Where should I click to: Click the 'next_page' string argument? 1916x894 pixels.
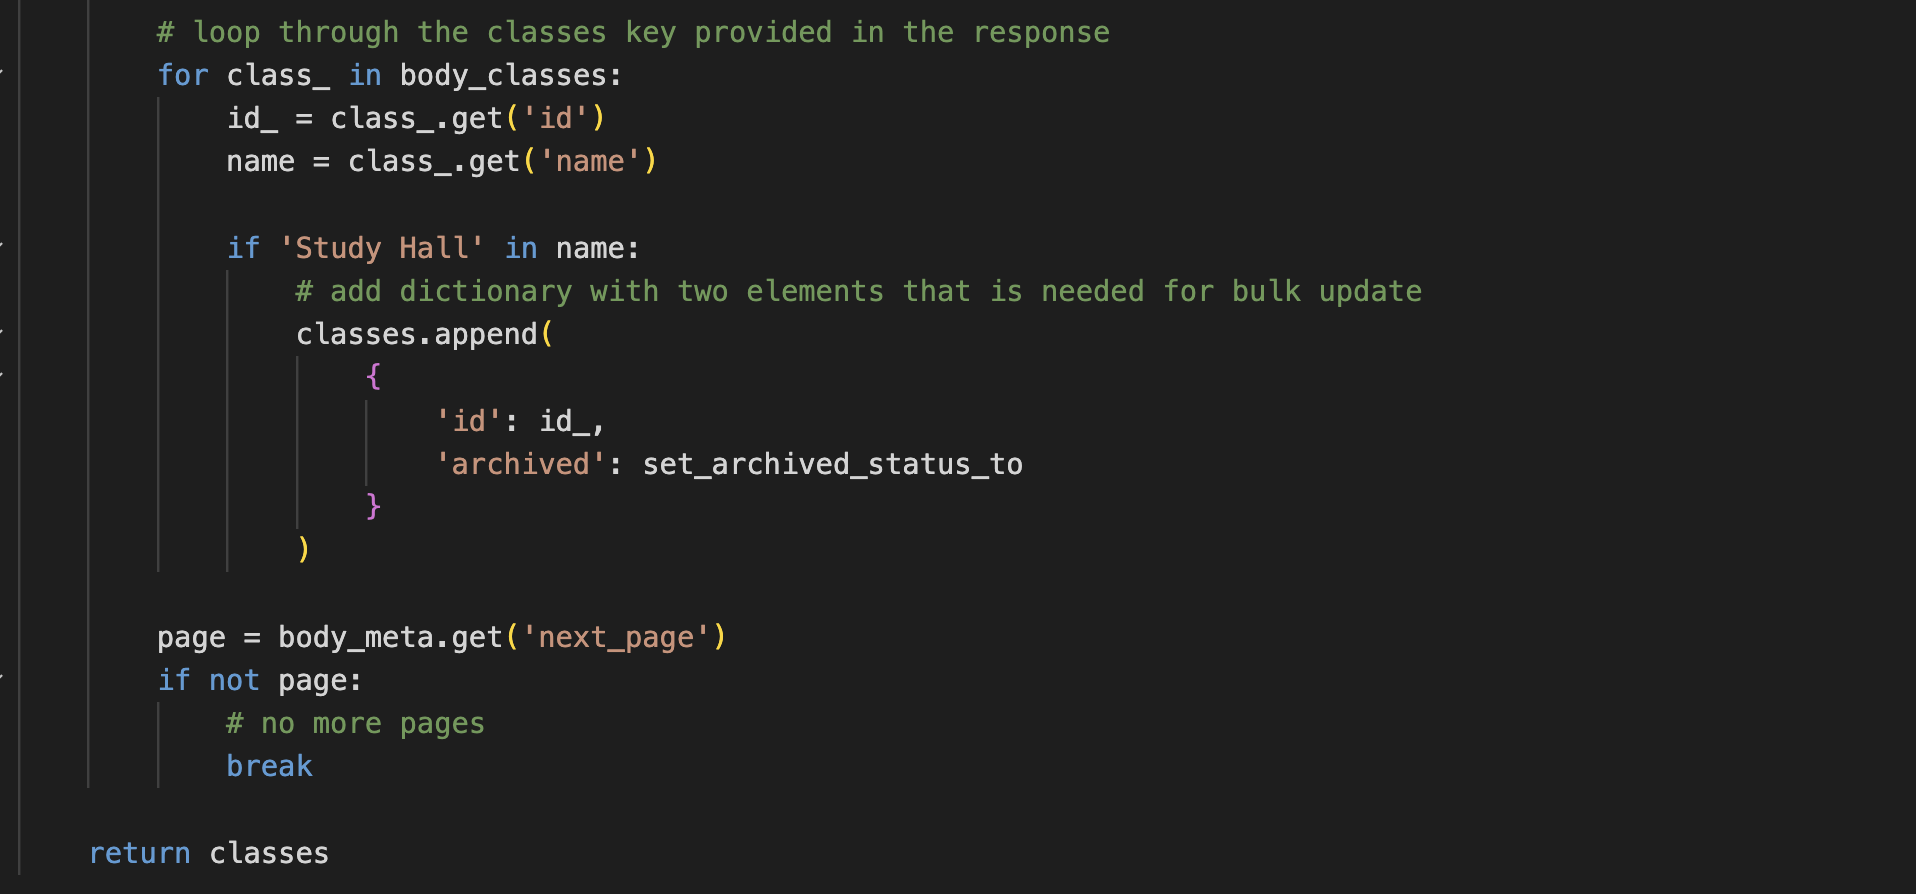pos(615,637)
